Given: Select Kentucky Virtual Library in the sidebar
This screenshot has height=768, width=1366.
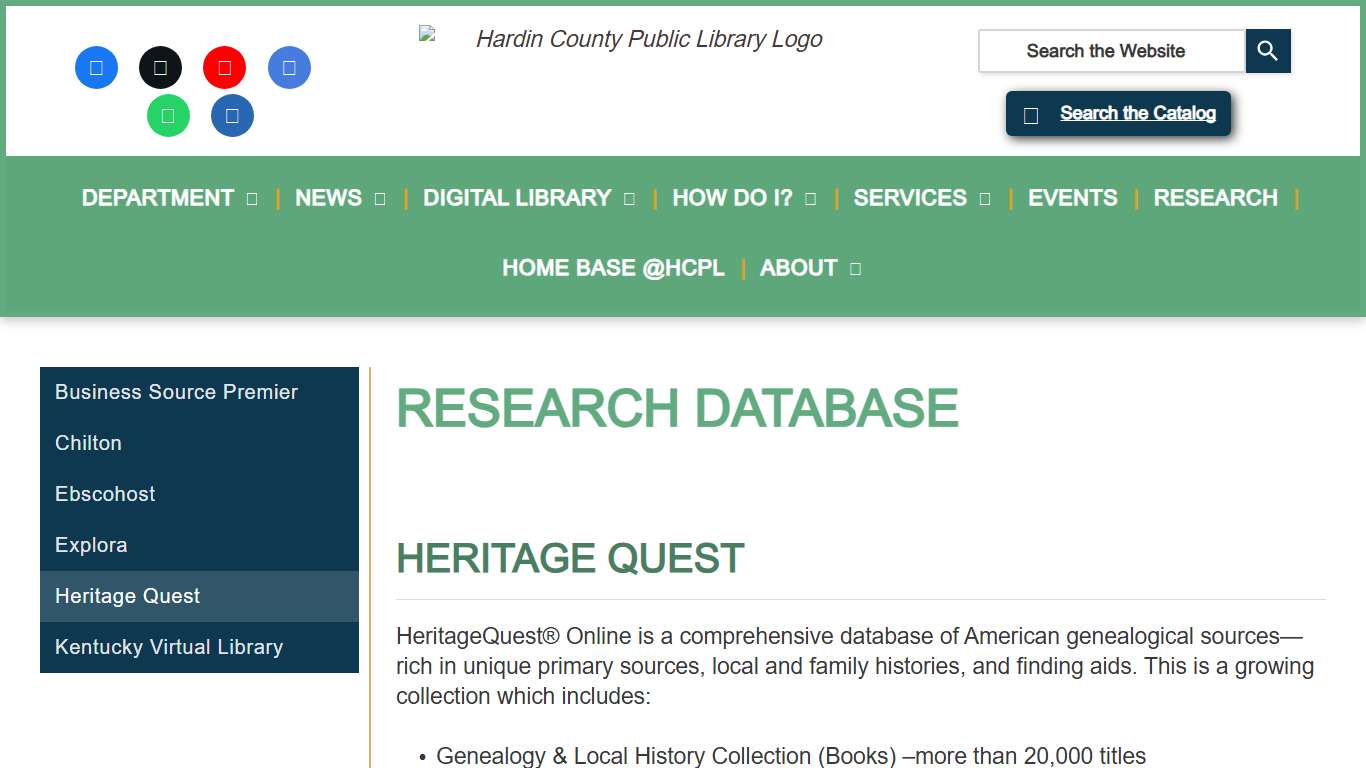Looking at the screenshot, I should 168,647.
